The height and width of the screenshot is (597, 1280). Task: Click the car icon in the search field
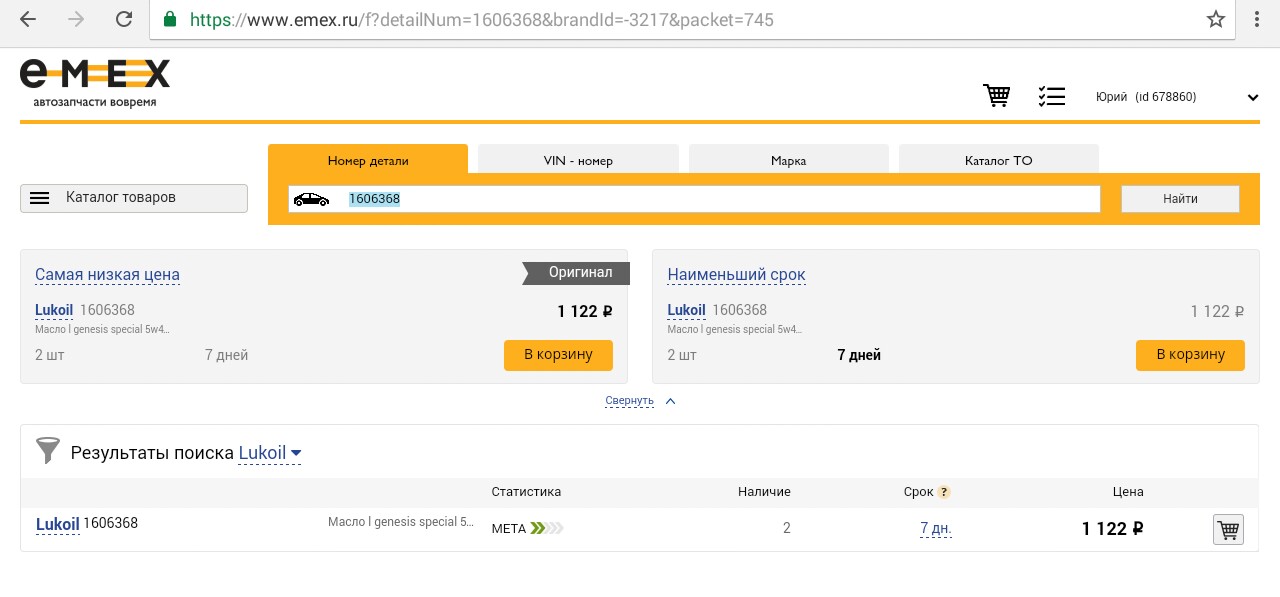coord(311,199)
